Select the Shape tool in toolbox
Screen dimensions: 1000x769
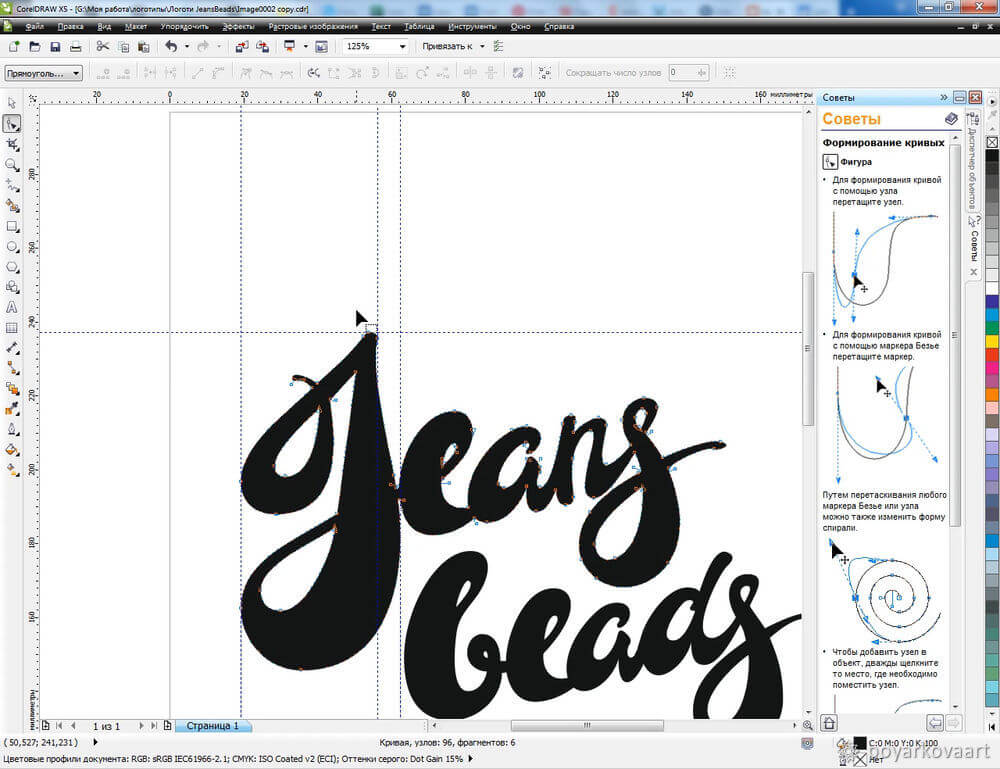tap(11, 124)
